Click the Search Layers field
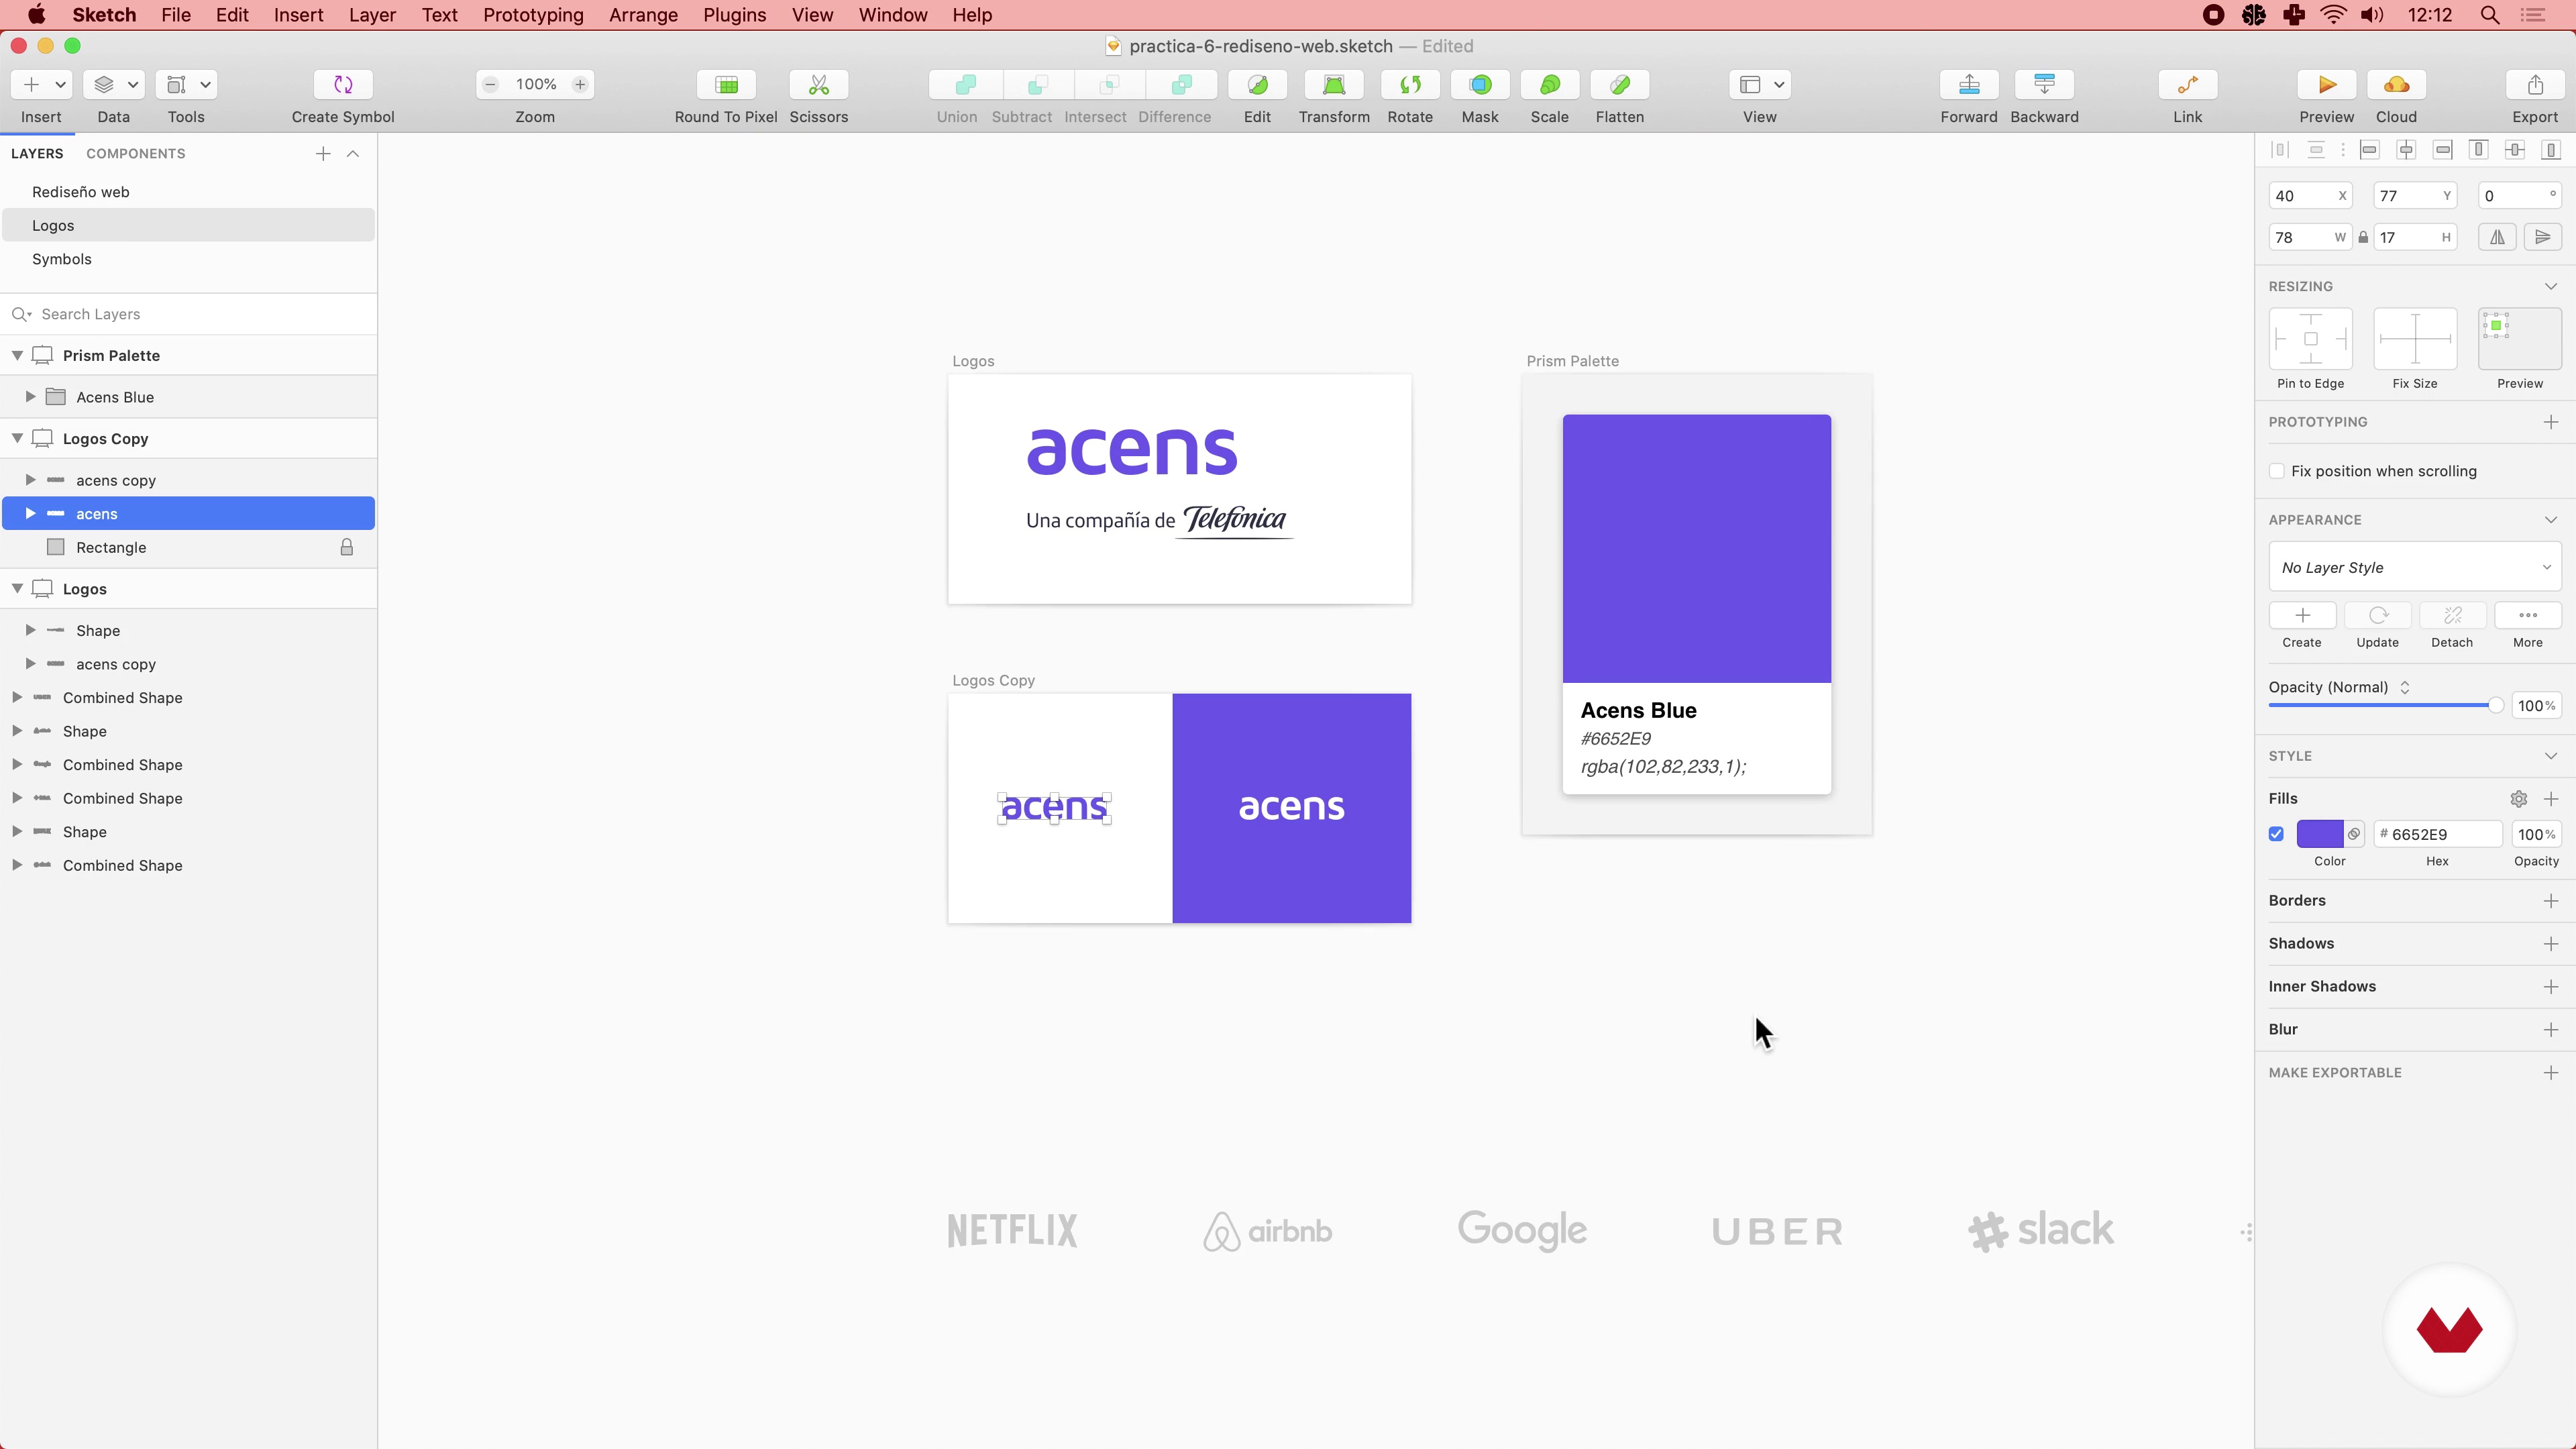The width and height of the screenshot is (2576, 1449). [x=189, y=314]
